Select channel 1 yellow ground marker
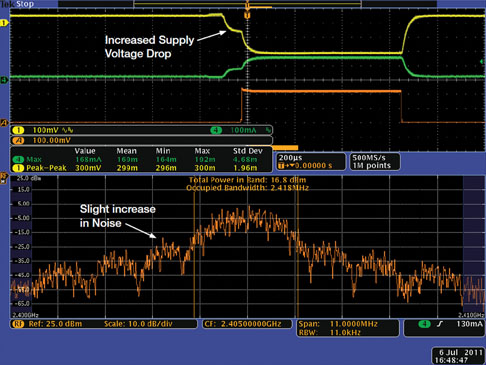 click(x=4, y=23)
